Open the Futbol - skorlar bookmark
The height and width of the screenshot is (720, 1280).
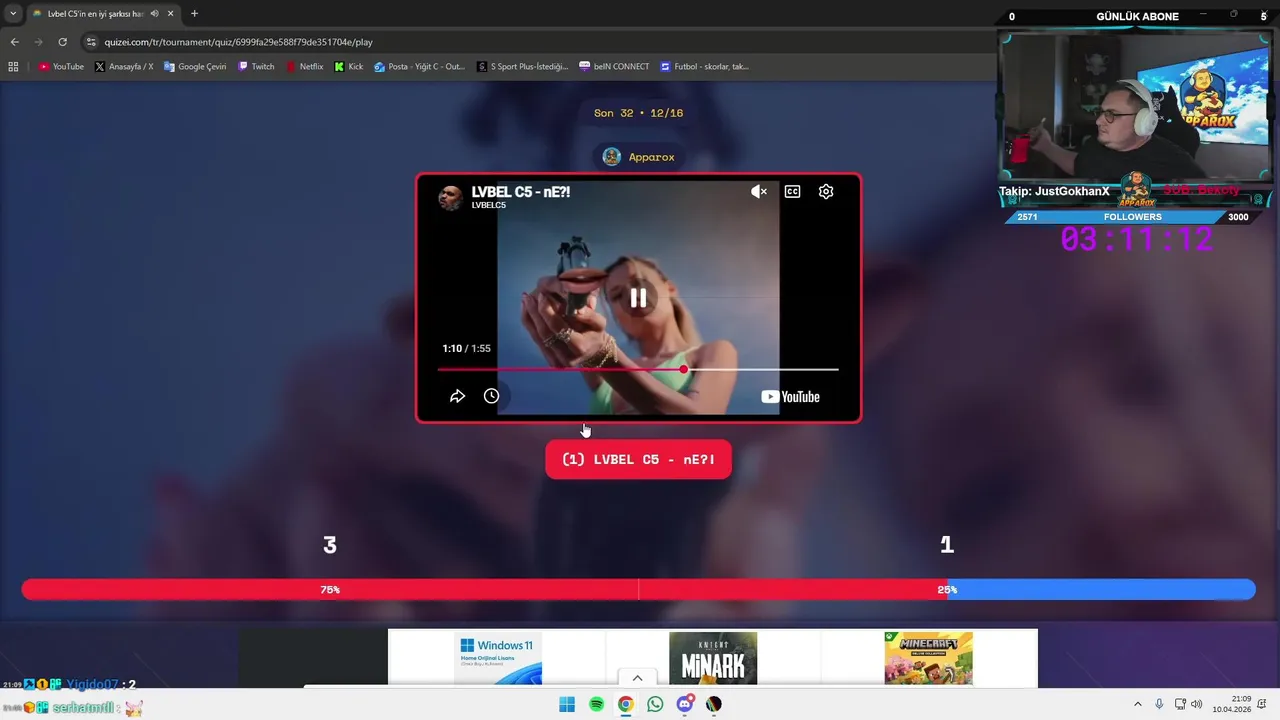(x=705, y=66)
